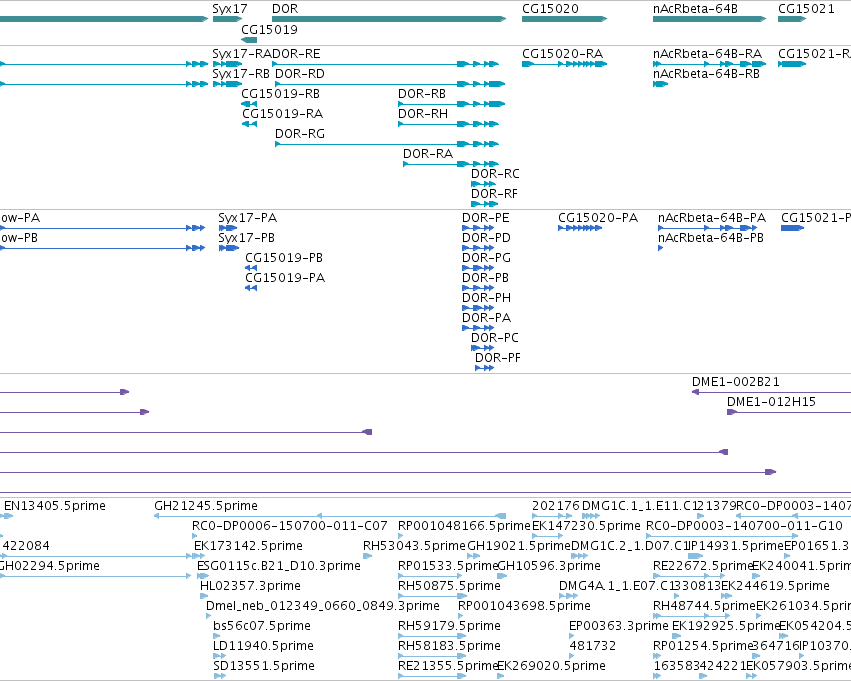Click the DOR gene label
Screen dimensions: 851x681
(285, 9)
